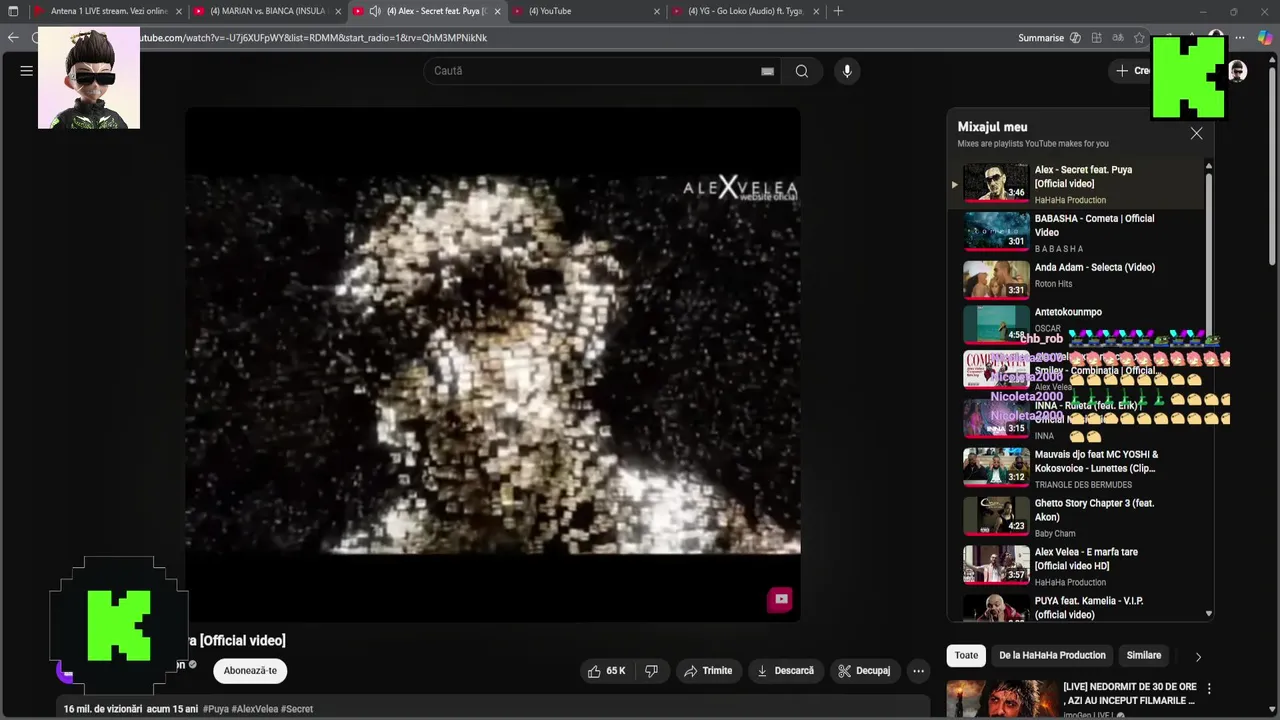This screenshot has height=720, width=1280.
Task: Open tab actions menu at window top-left
Action: [x=13, y=11]
